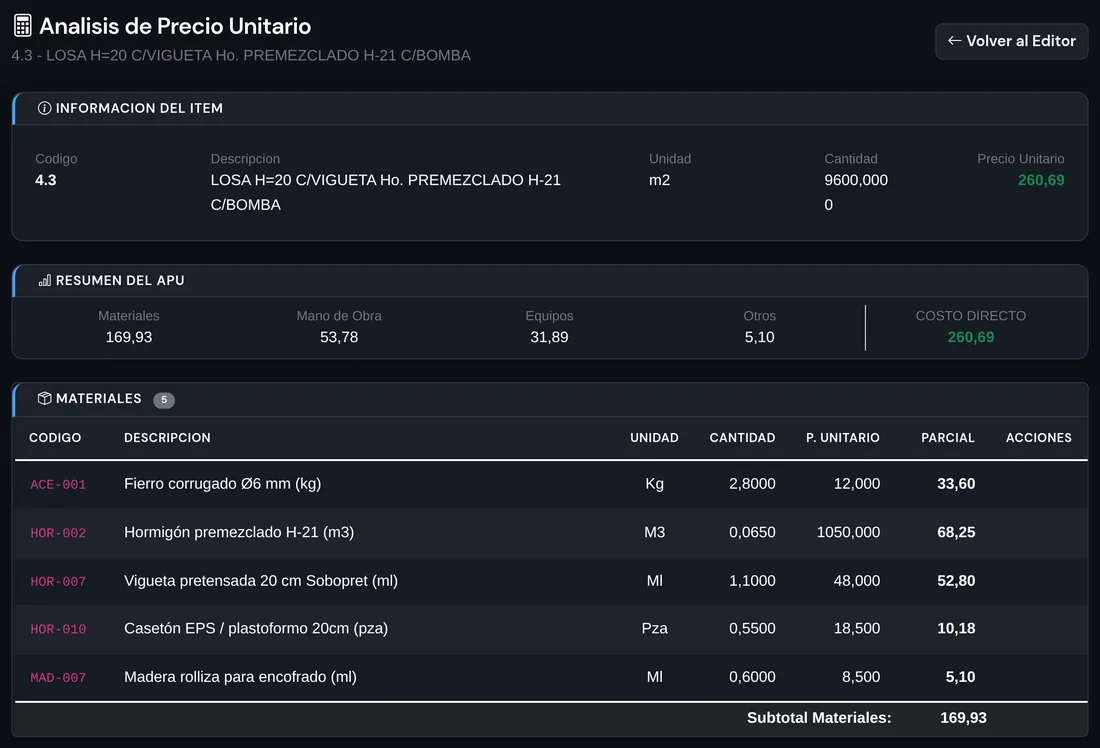Click the Volver al Editor button
Screen dimensions: 1100x748
(x=1011, y=41)
